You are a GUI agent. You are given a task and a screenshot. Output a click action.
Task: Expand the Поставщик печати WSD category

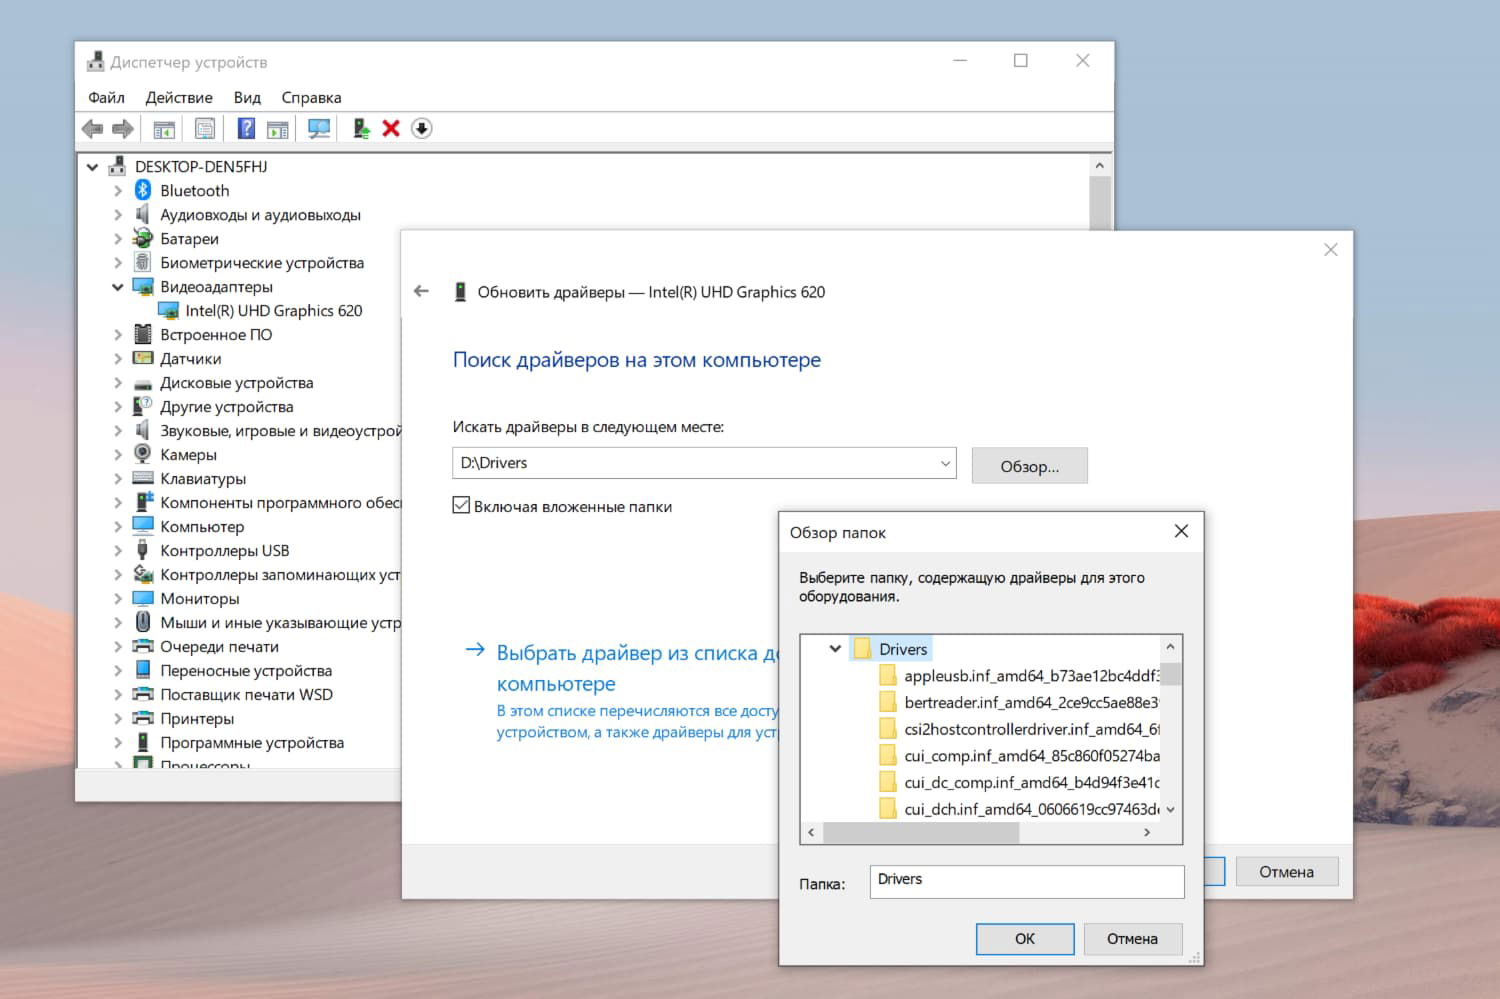coord(118,695)
